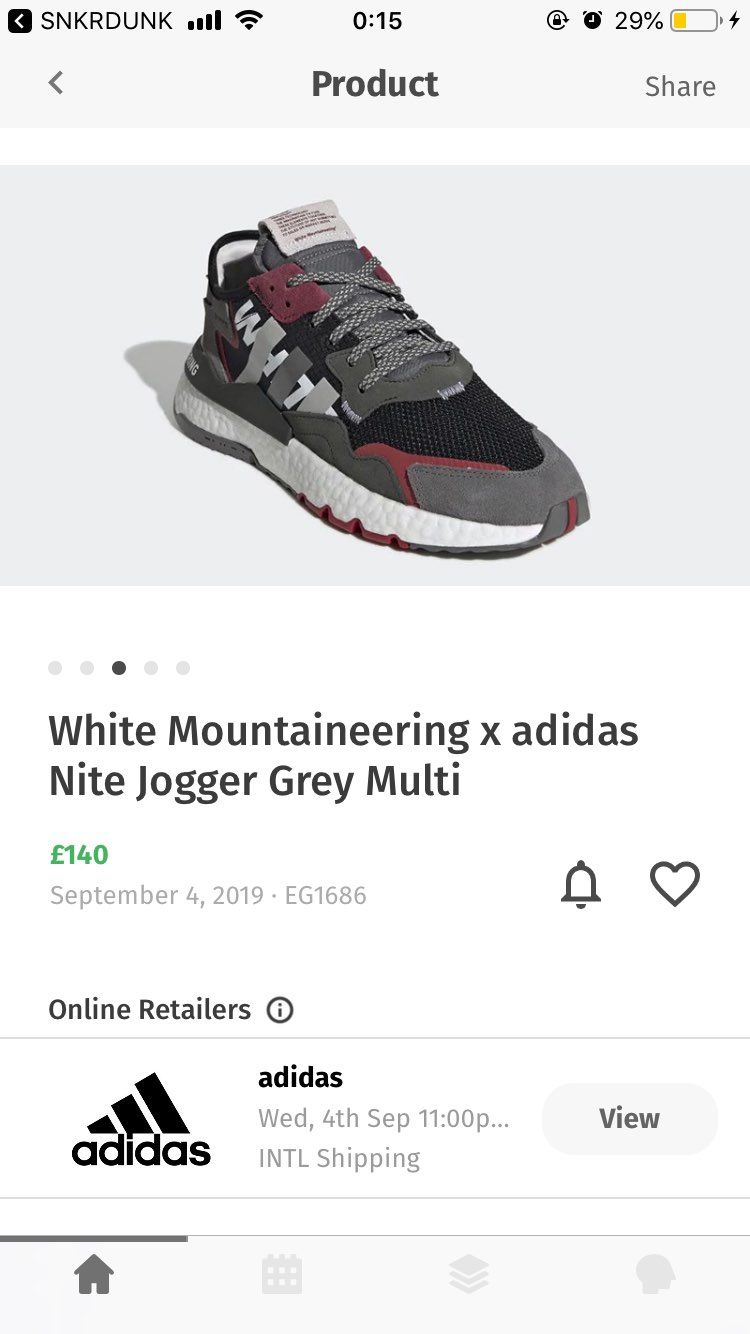Toggle the heart favorite icon

675,884
